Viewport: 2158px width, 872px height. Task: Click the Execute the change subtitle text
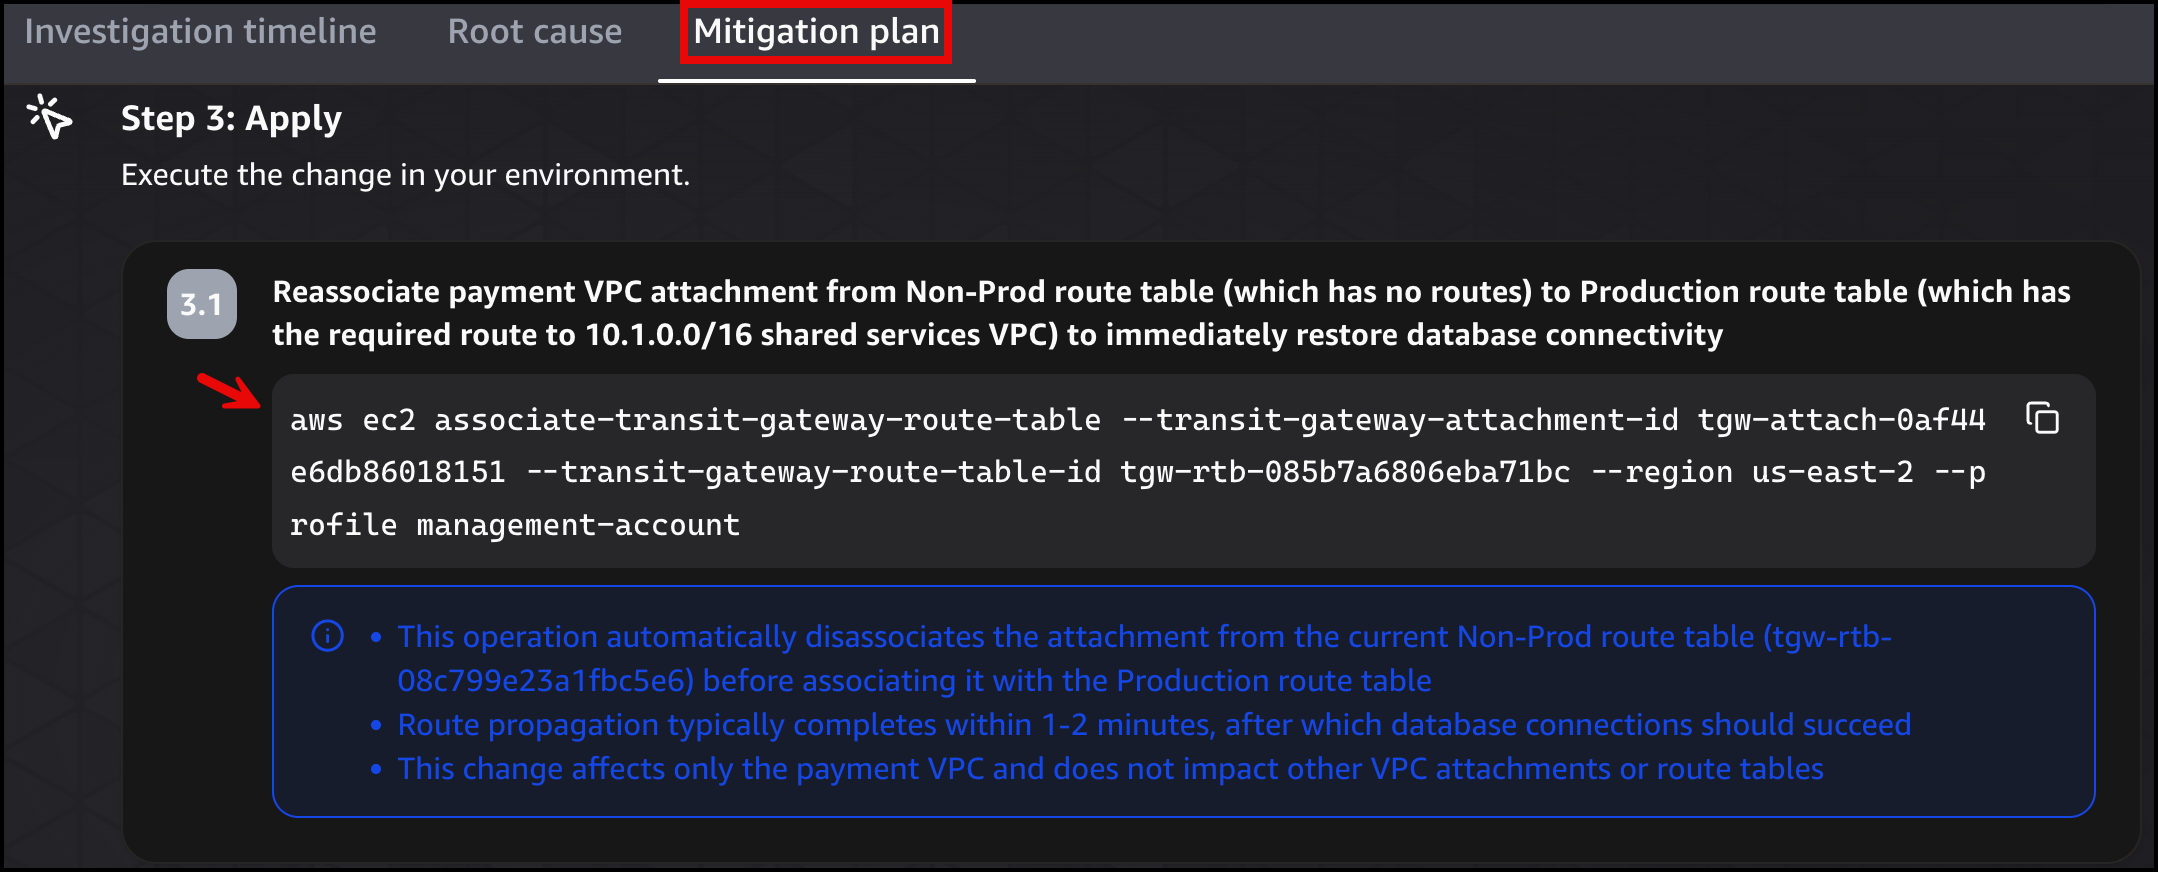coord(405,174)
